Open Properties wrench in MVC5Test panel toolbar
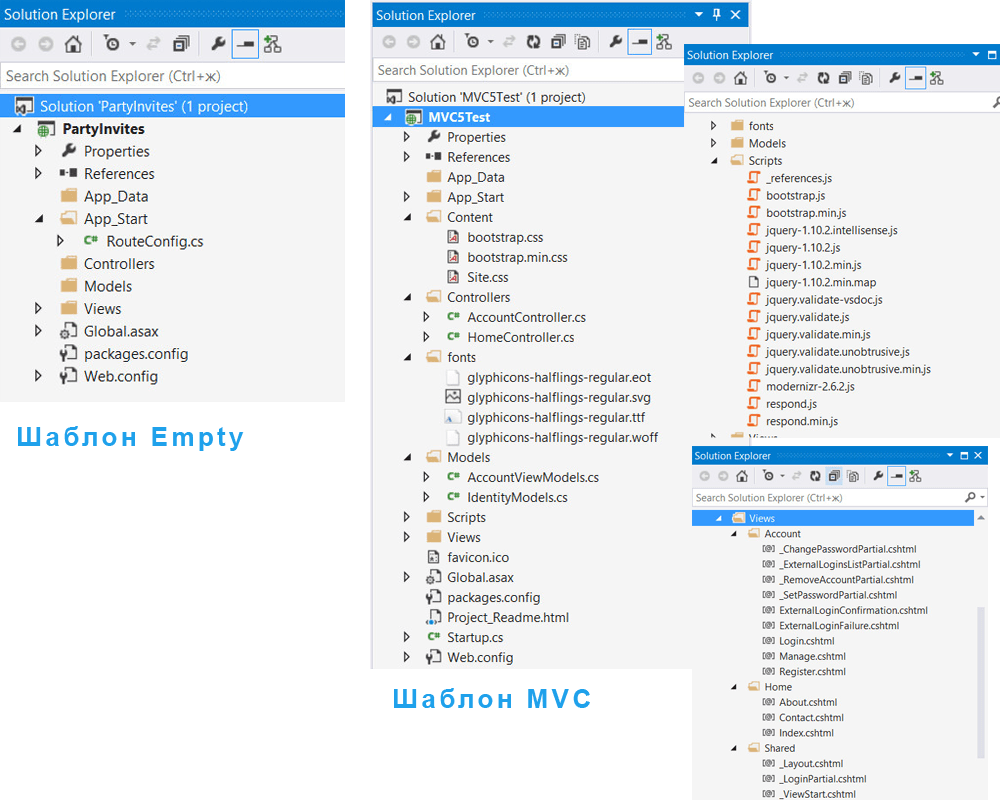Screen dimensions: 1000x800 pyautogui.click(x=615, y=42)
